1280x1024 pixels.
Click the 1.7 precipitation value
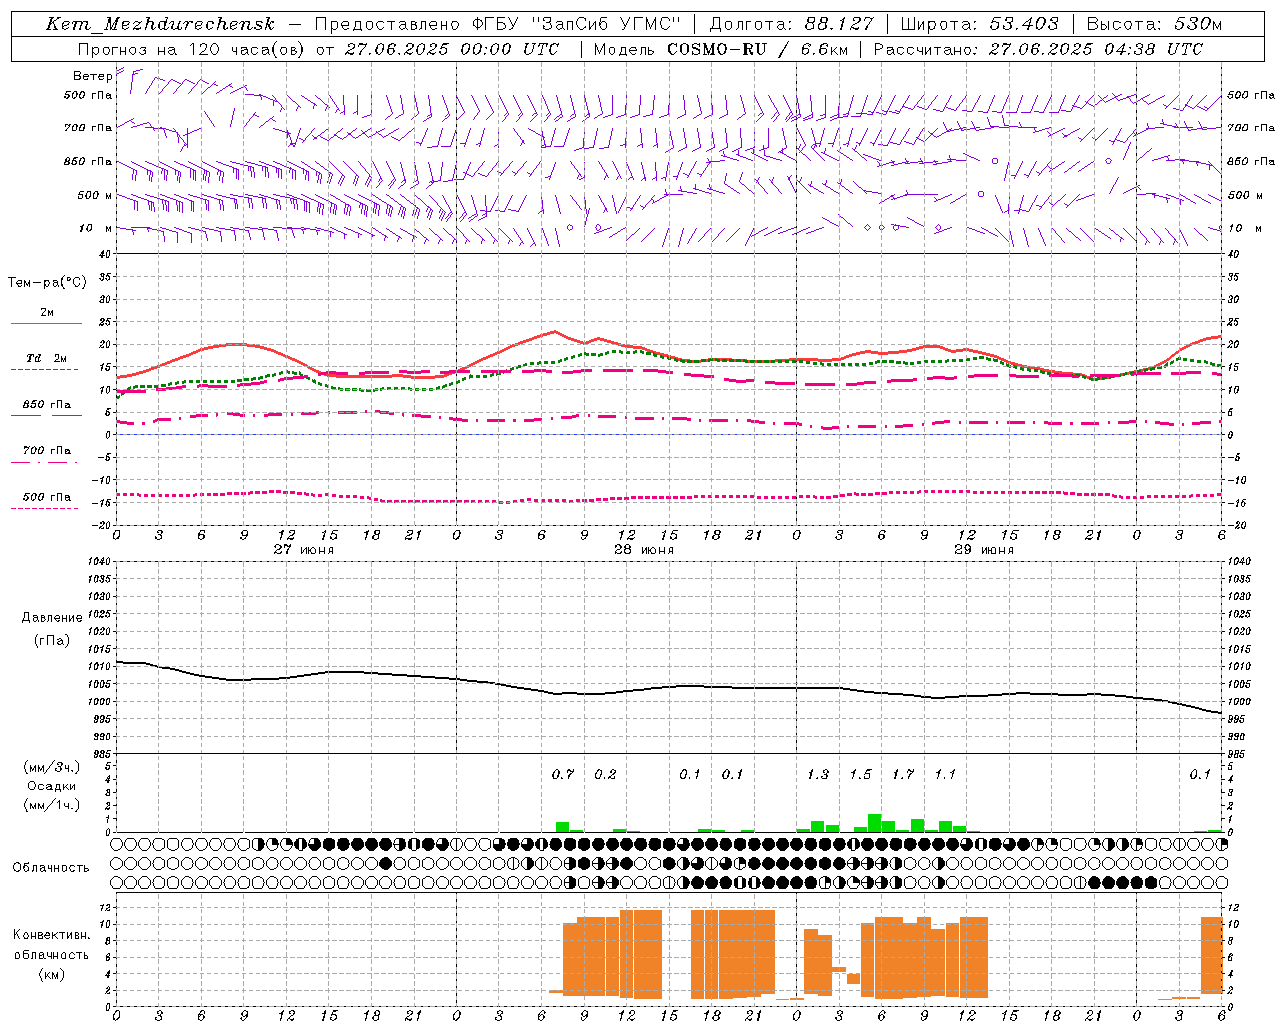[x=903, y=774]
